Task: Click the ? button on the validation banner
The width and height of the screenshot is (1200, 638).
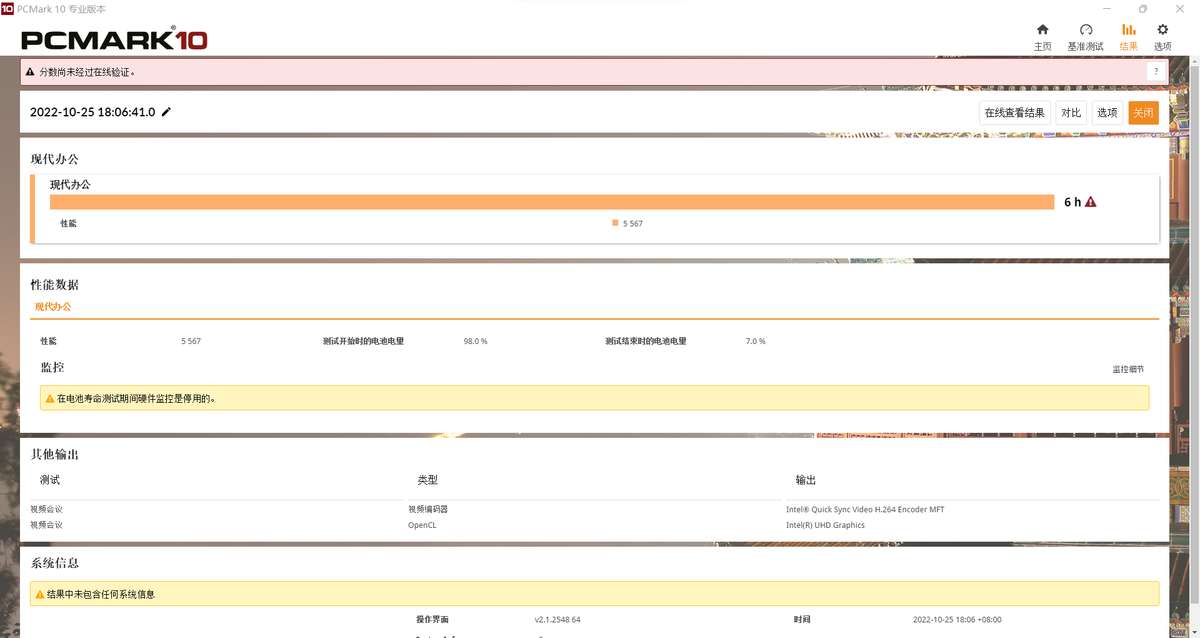Action: click(1156, 71)
